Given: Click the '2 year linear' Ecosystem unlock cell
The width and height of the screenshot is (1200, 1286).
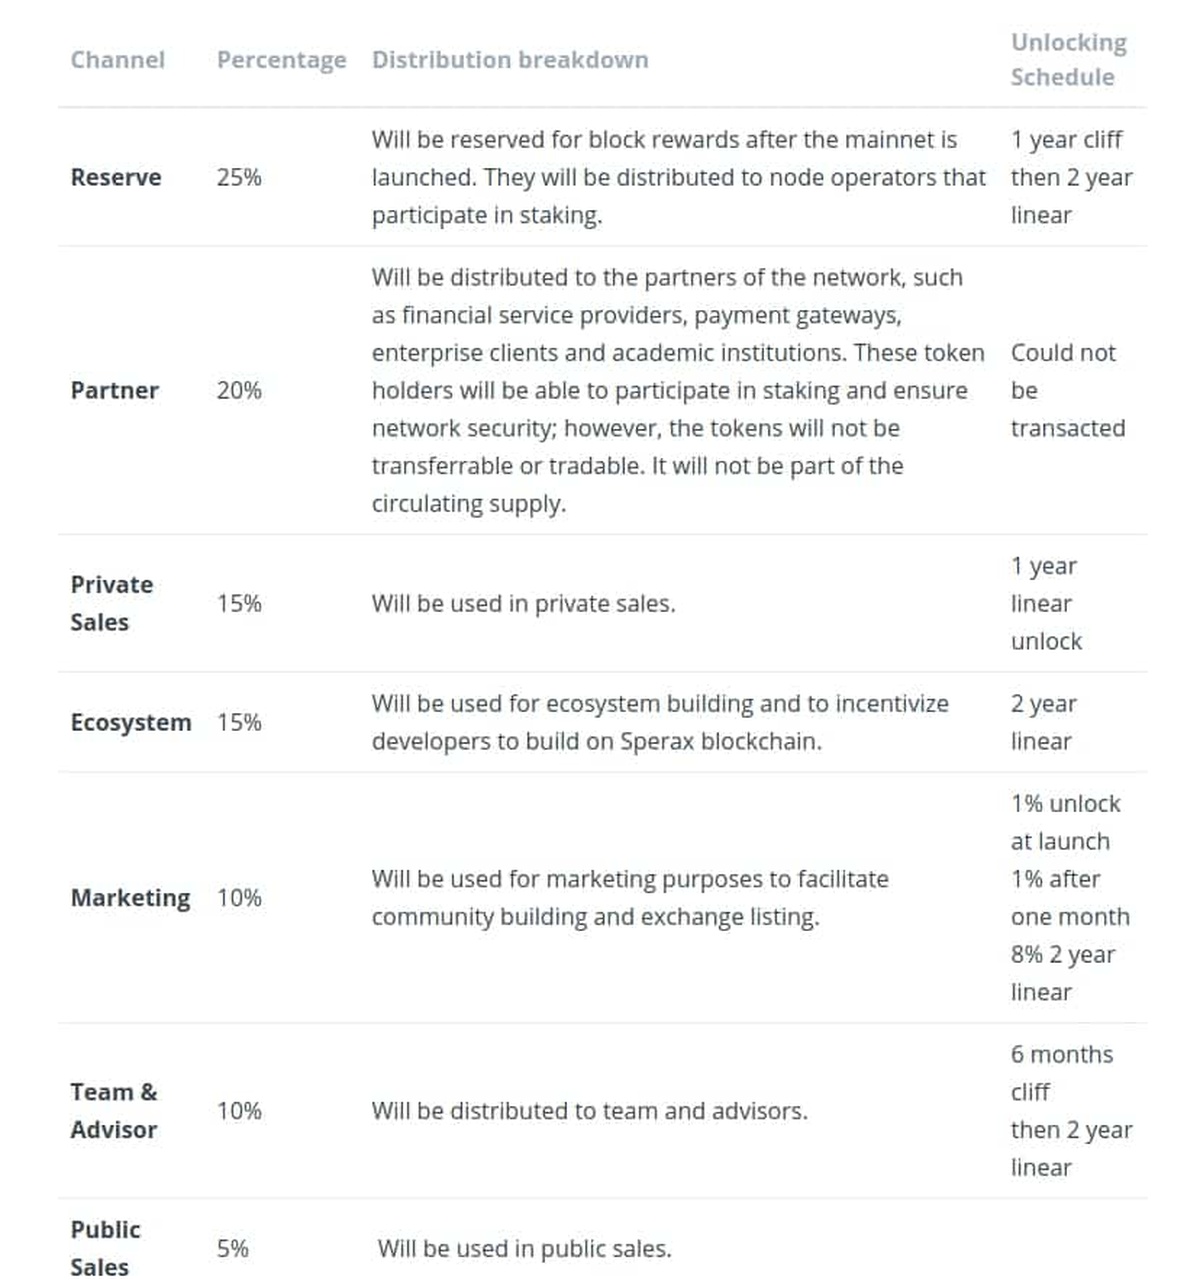Looking at the screenshot, I should click(1043, 722).
